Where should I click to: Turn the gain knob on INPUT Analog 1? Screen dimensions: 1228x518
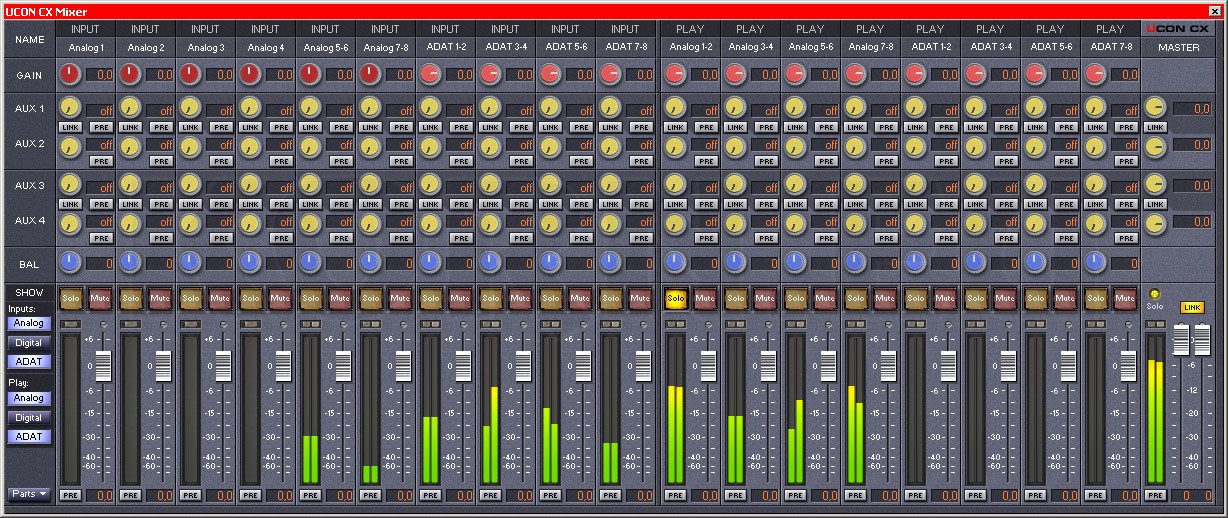(69, 74)
